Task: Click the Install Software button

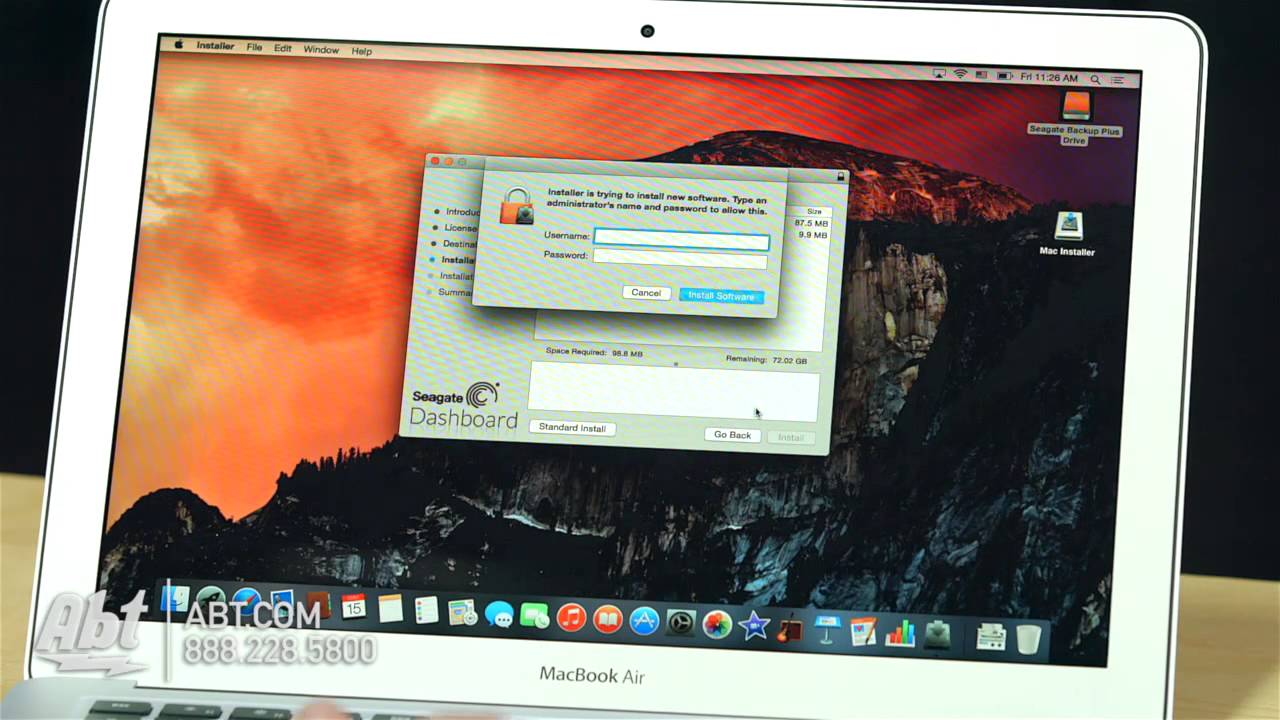Action: tap(721, 296)
